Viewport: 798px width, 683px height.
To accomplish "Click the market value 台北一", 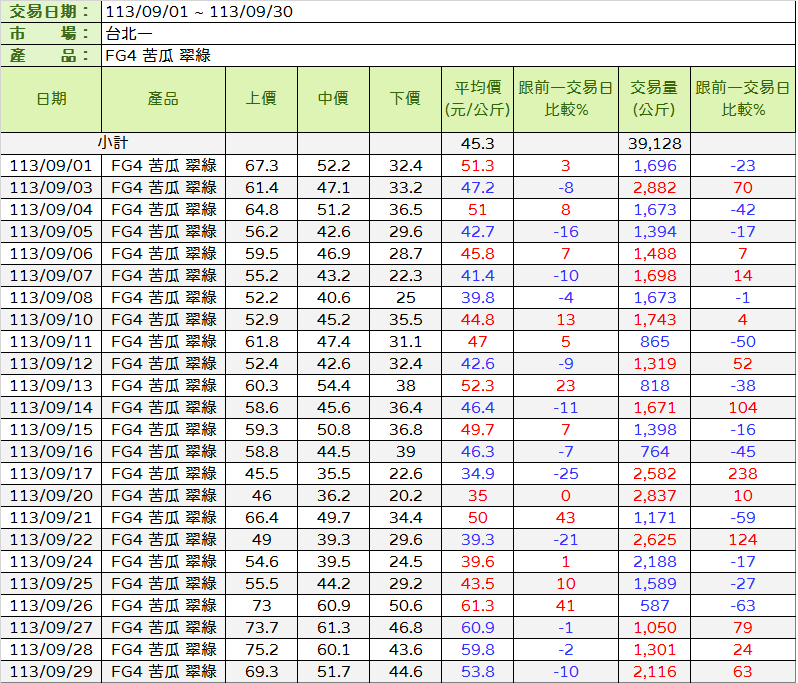I will tap(132, 34).
